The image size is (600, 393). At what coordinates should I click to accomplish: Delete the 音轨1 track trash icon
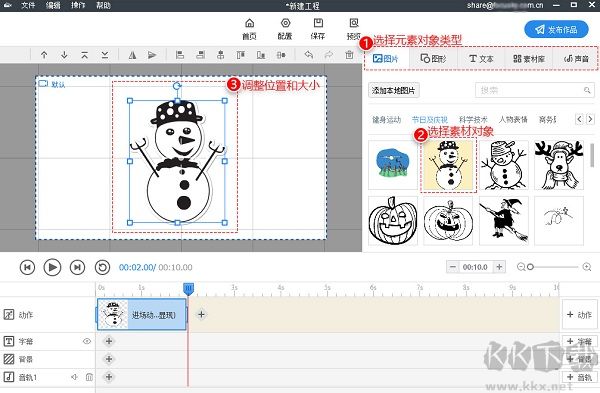[x=89, y=377]
